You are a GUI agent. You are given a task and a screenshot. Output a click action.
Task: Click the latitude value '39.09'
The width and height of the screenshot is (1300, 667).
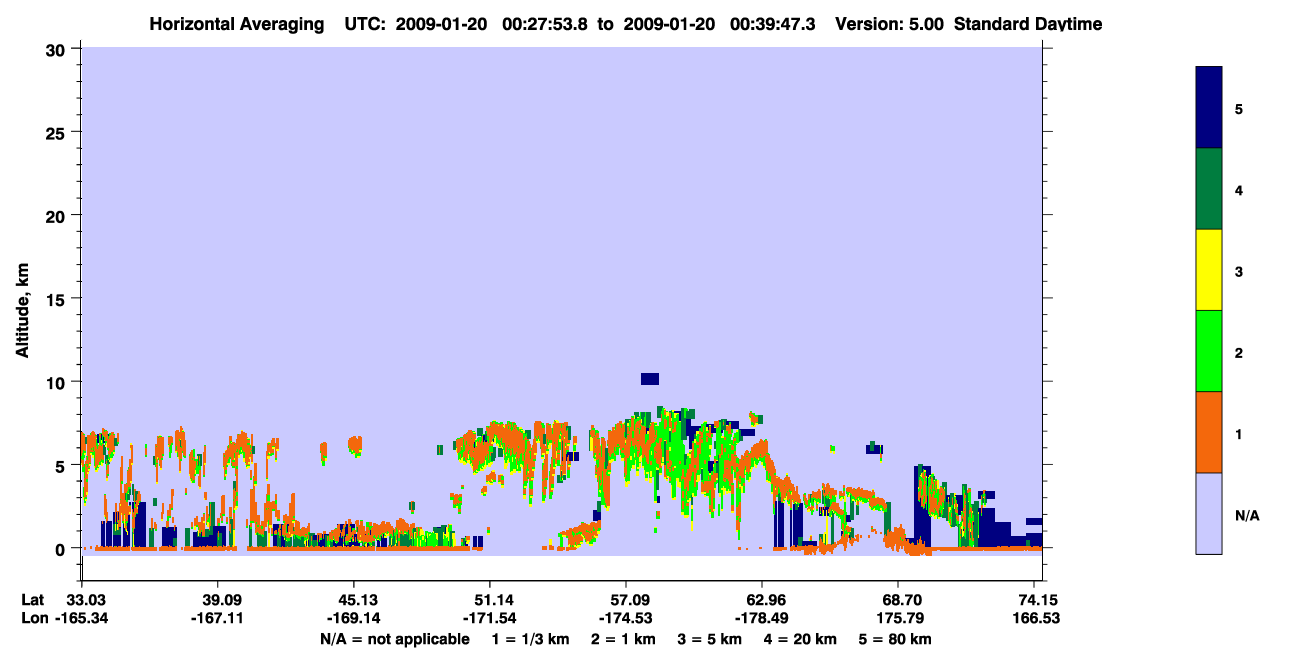(x=218, y=600)
